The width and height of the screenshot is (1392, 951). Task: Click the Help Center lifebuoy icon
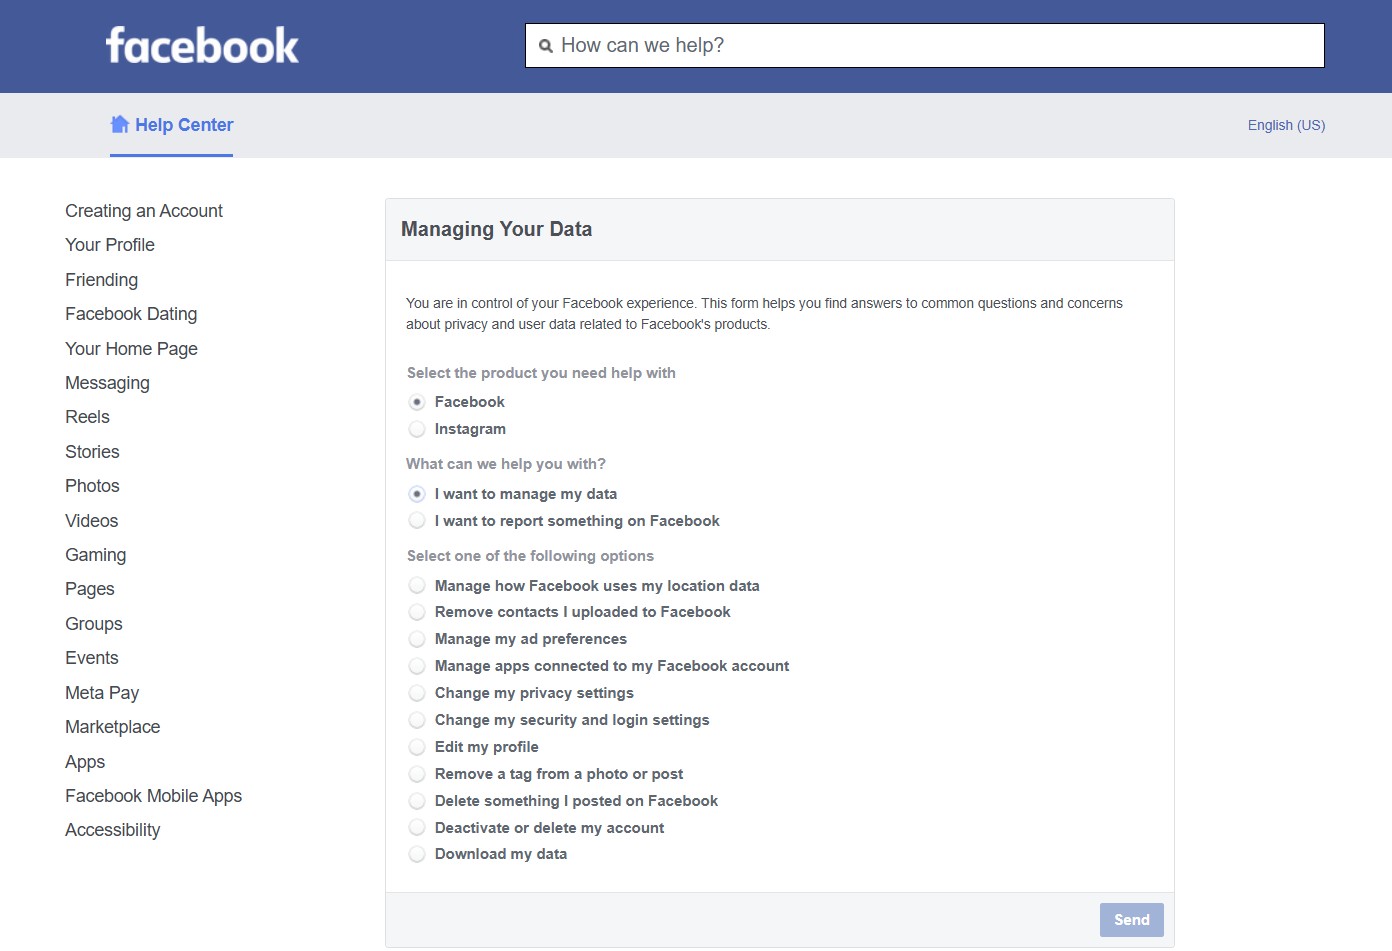(x=119, y=123)
